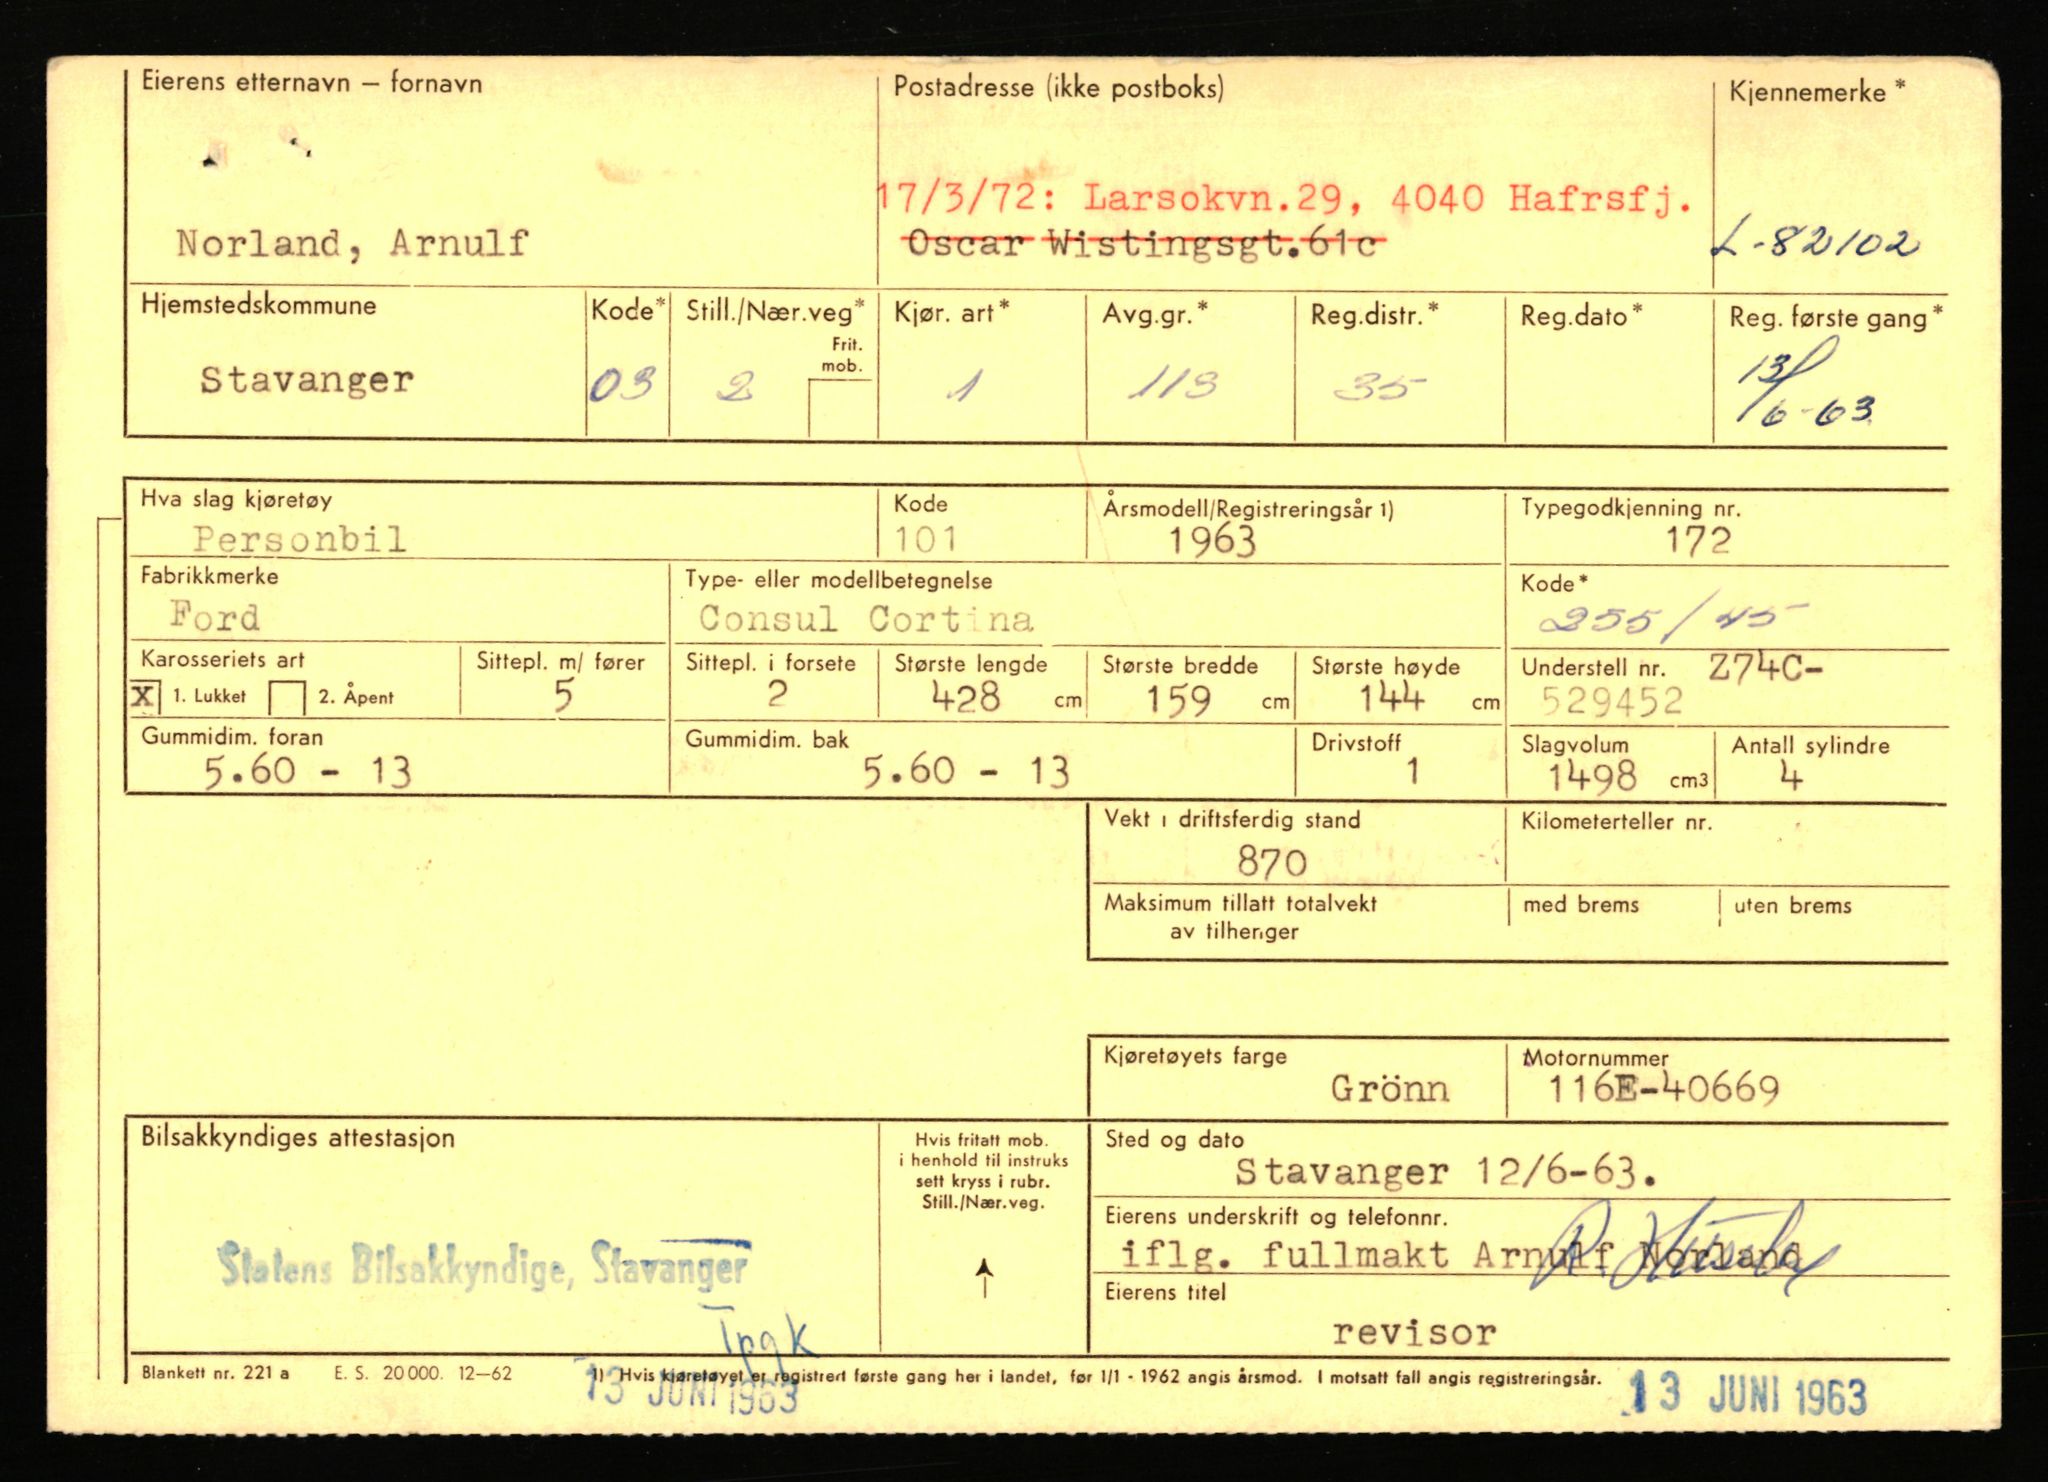Click the typed text iflg. fullmakt
This screenshot has height=1482, width=2048.
tap(1284, 1254)
